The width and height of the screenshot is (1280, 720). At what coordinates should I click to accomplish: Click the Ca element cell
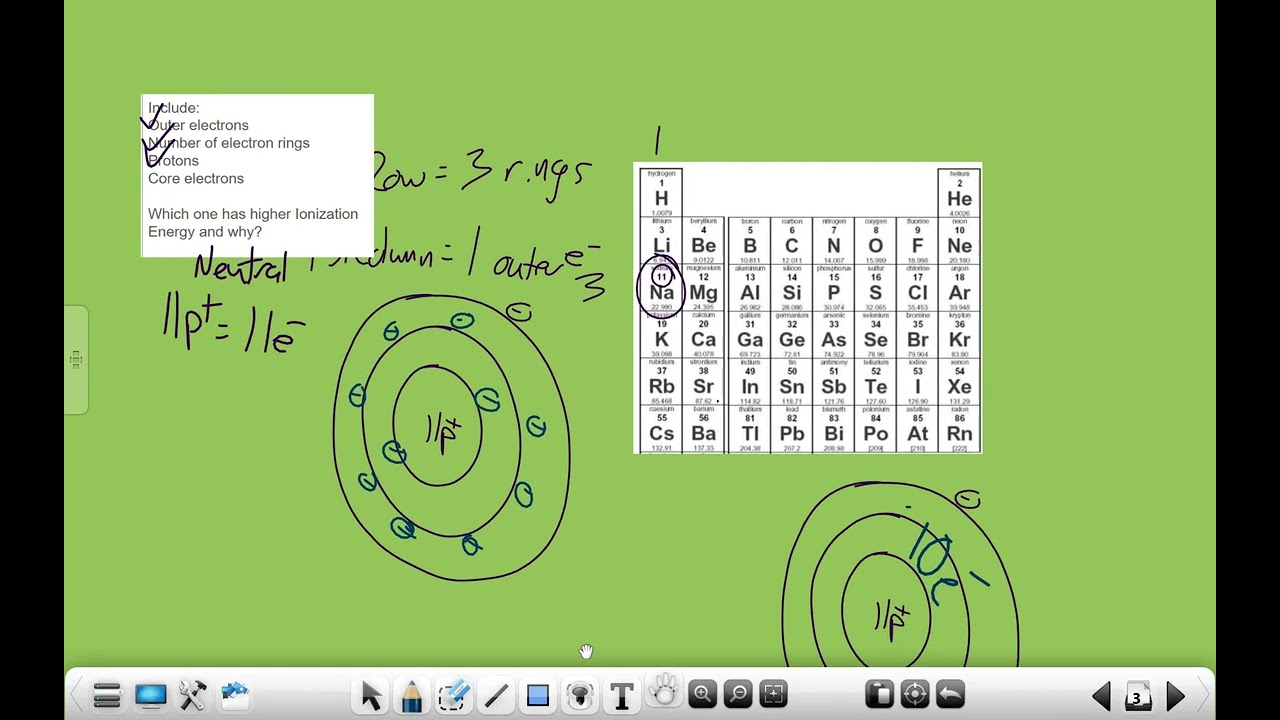tap(703, 335)
